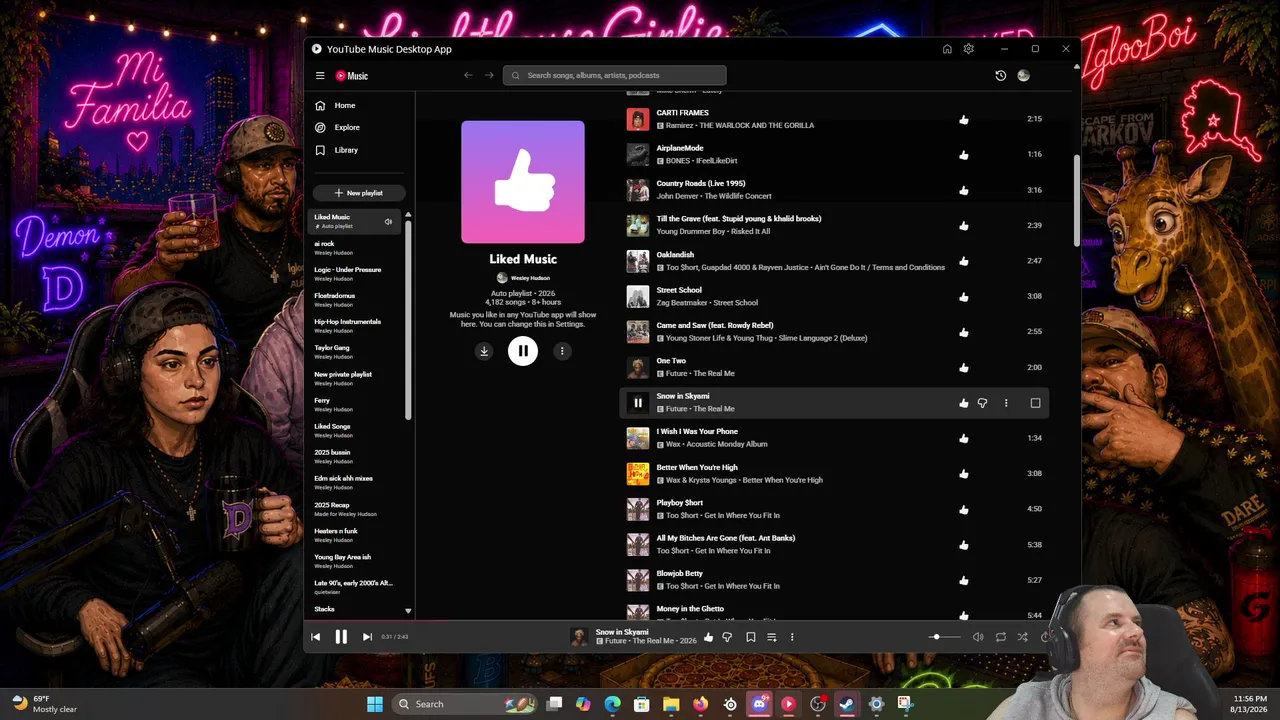Open the listening history icon
The image size is (1280, 720).
pos(1000,75)
